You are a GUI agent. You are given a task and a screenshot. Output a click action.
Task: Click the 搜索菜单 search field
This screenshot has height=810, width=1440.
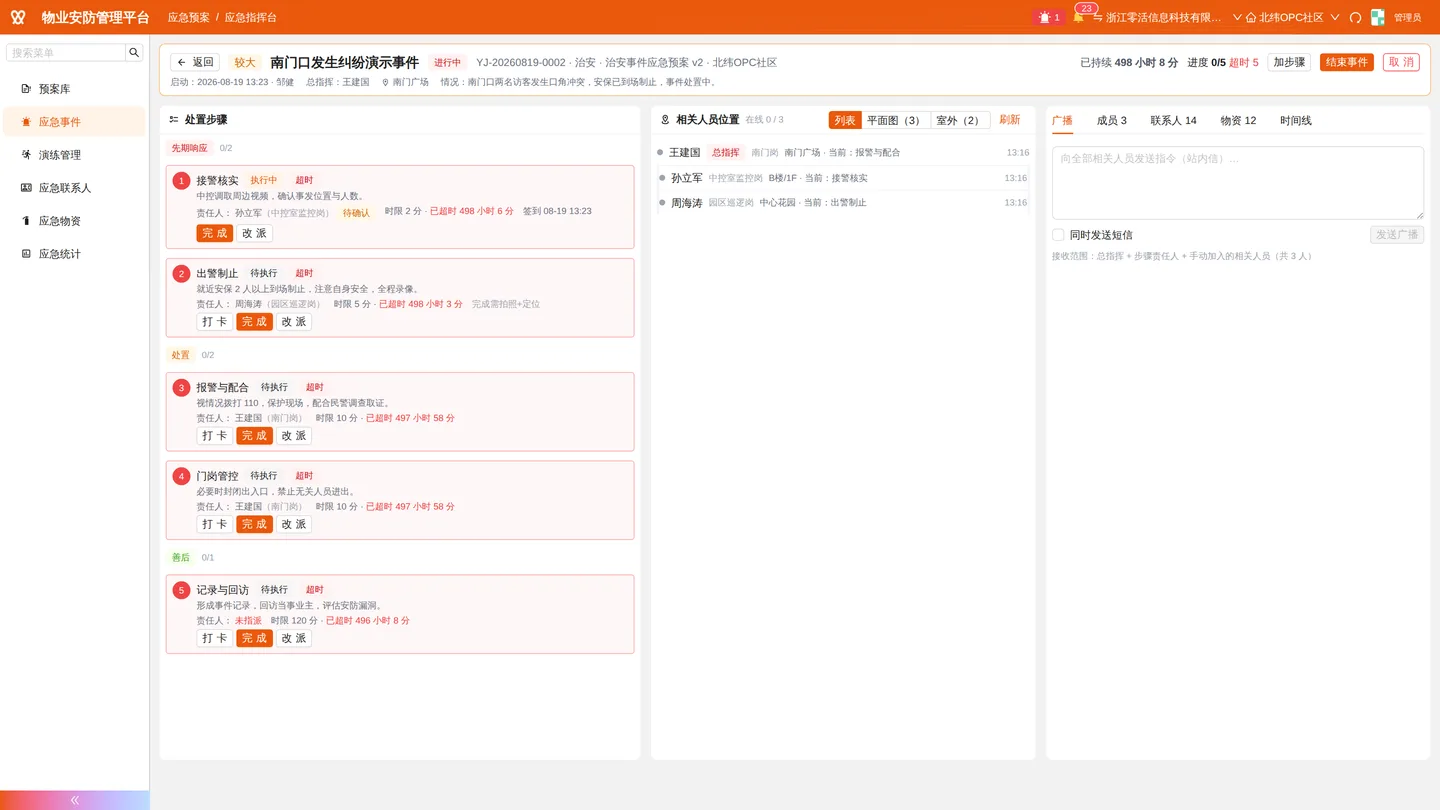tap(66, 52)
